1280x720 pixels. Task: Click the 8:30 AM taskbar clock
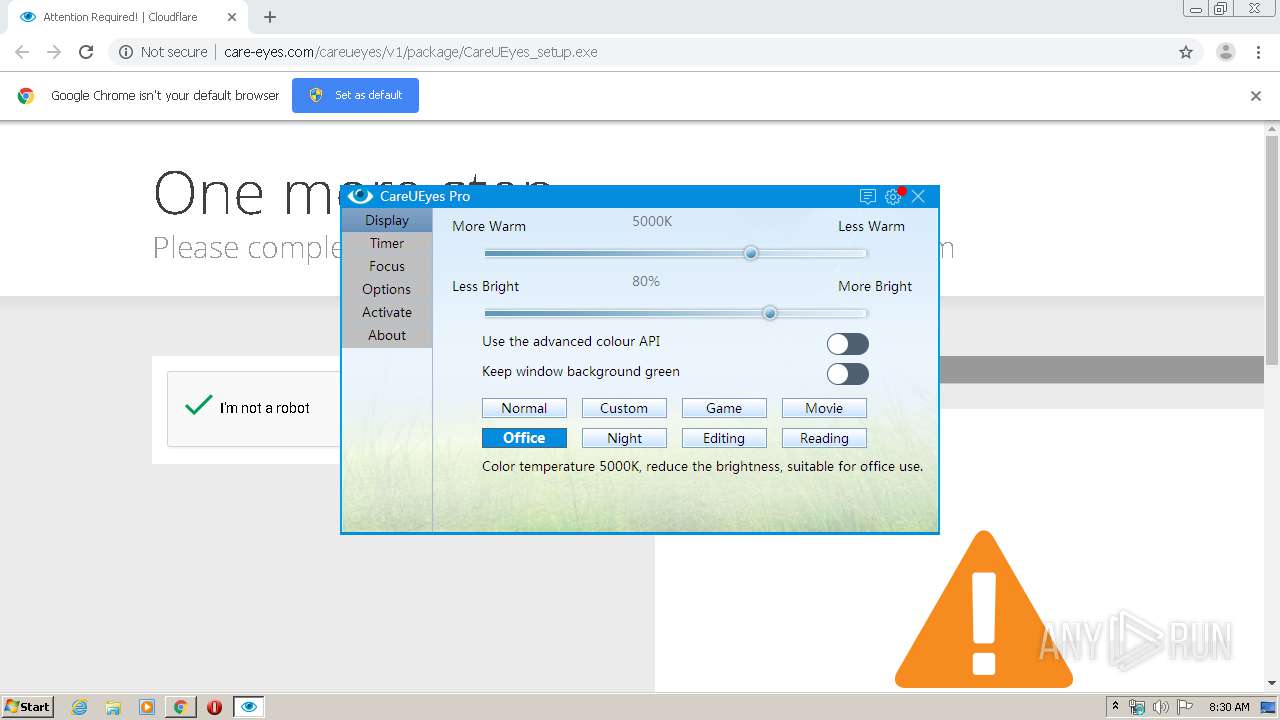click(1229, 707)
